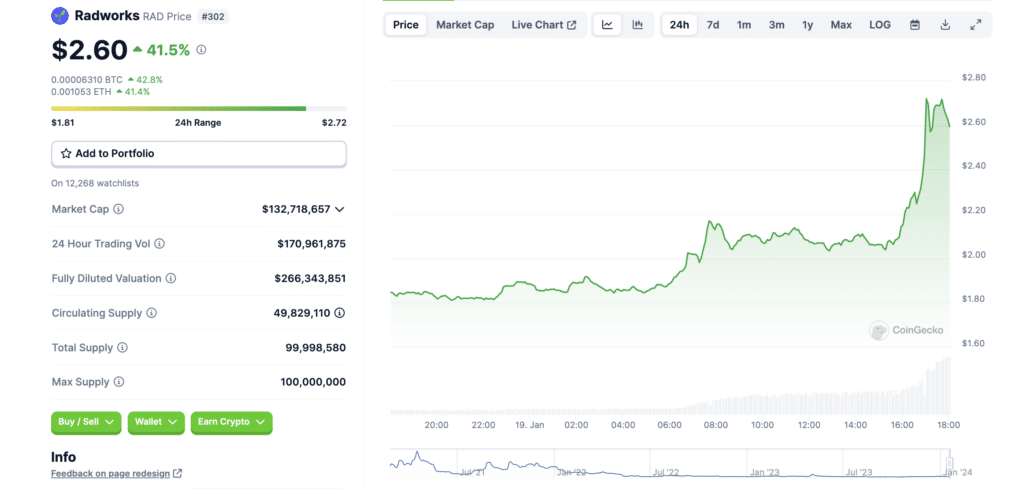The width and height of the screenshot is (1024, 489).
Task: Click external link icon beside Feedback link
Action: (x=178, y=473)
